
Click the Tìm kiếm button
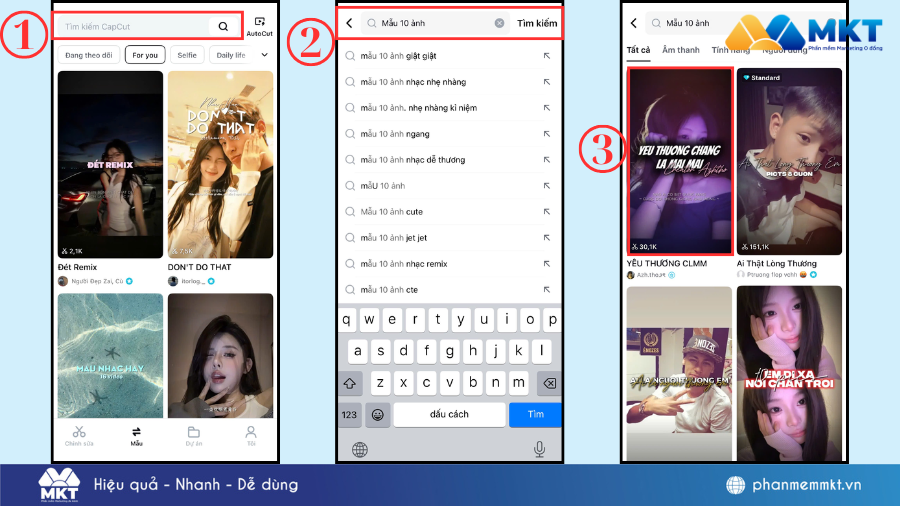point(537,23)
